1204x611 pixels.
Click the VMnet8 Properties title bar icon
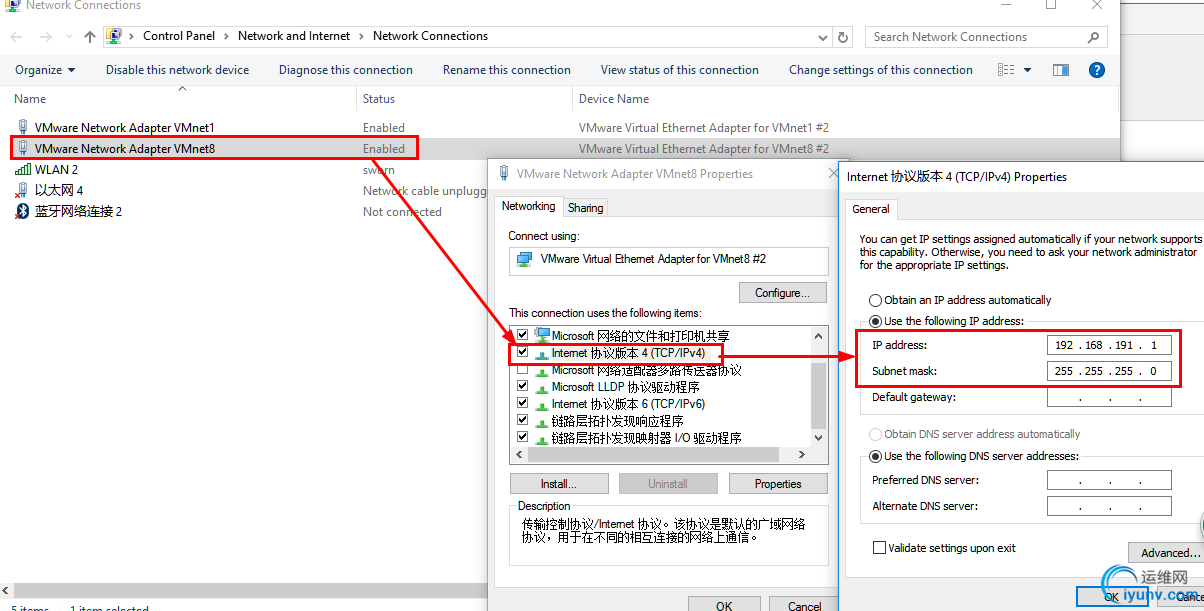click(504, 173)
